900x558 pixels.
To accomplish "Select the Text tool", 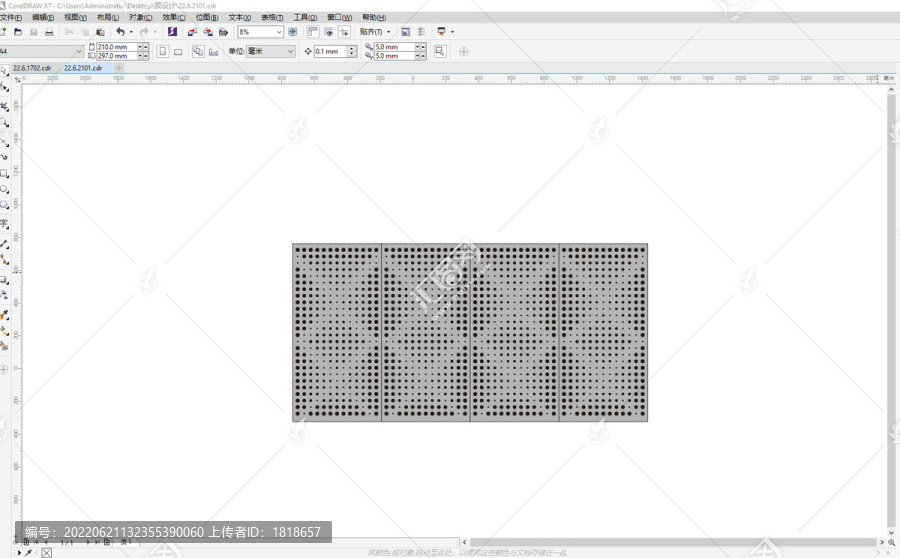I will [x=4, y=223].
